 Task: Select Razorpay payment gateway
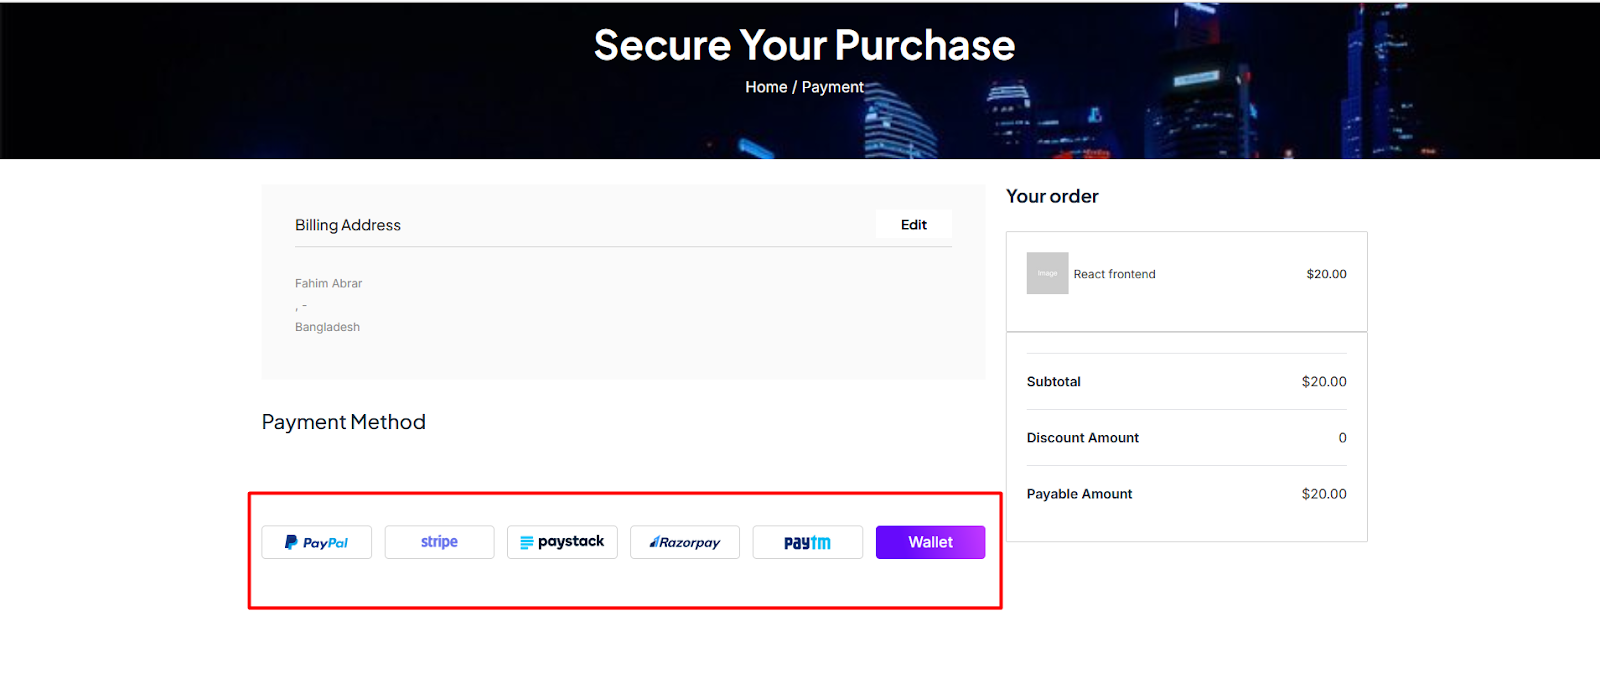(x=685, y=542)
